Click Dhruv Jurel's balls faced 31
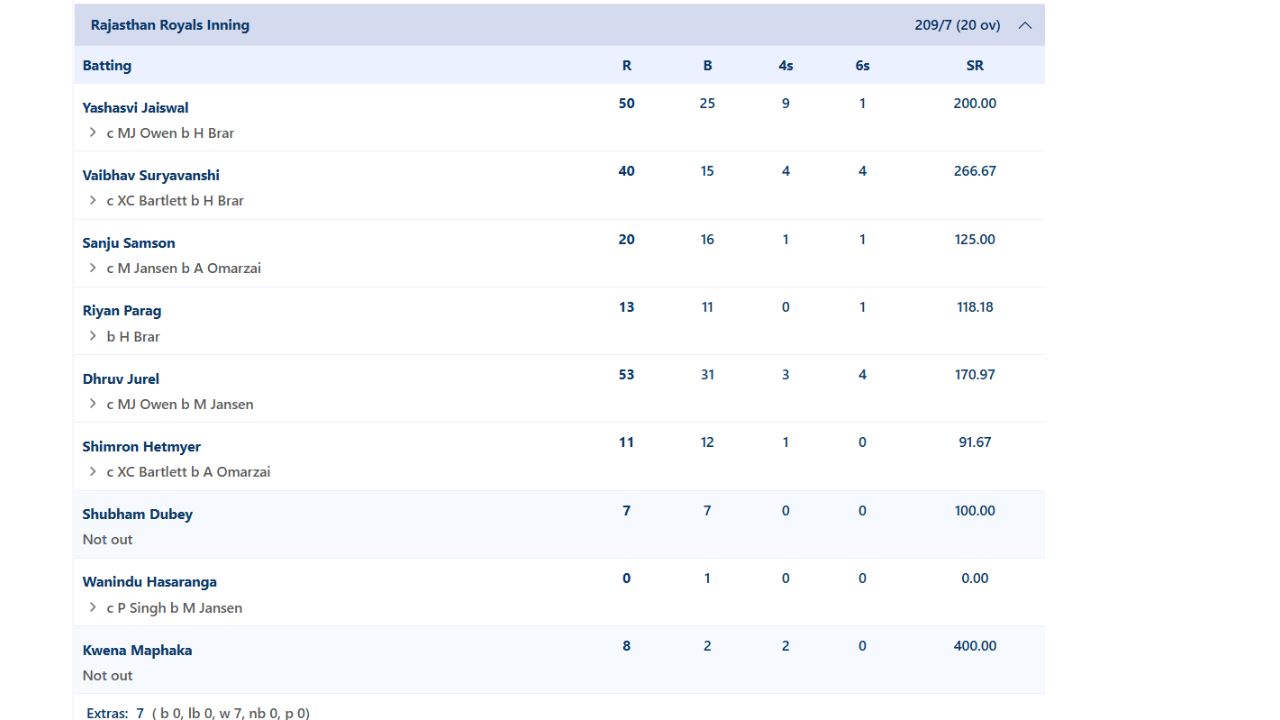 point(707,374)
